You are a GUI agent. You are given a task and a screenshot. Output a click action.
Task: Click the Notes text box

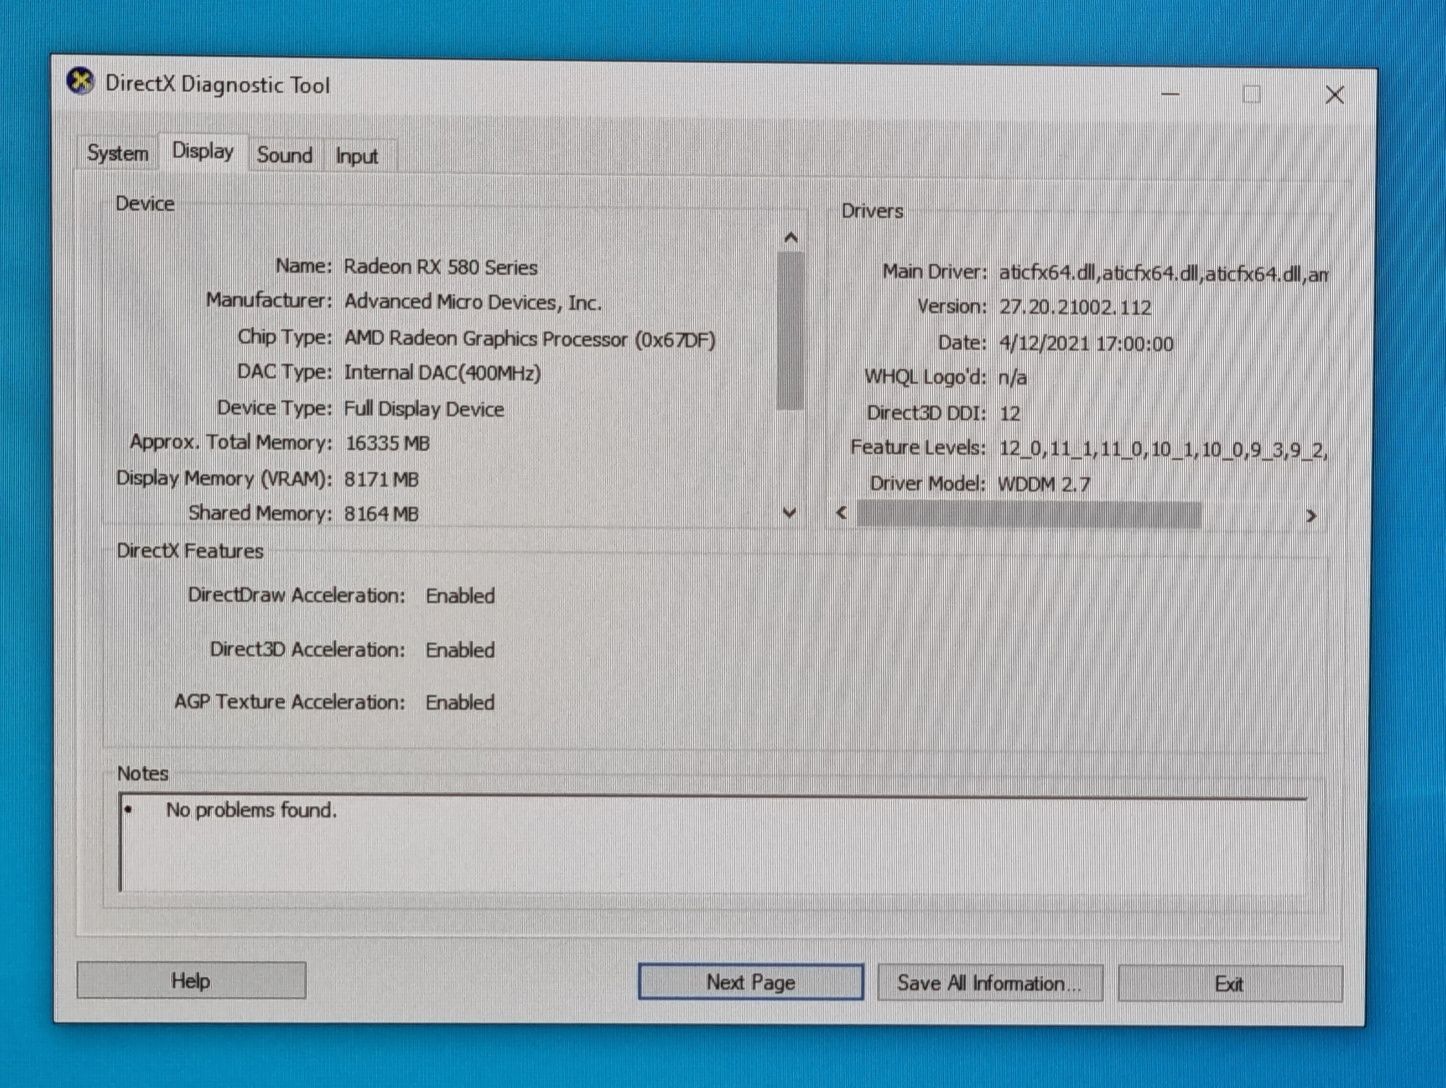click(x=714, y=842)
